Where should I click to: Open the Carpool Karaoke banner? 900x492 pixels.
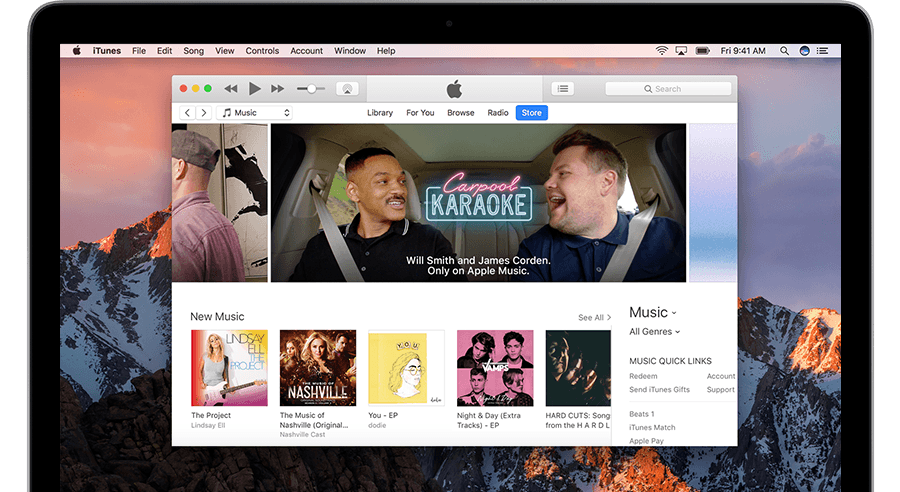click(x=478, y=203)
